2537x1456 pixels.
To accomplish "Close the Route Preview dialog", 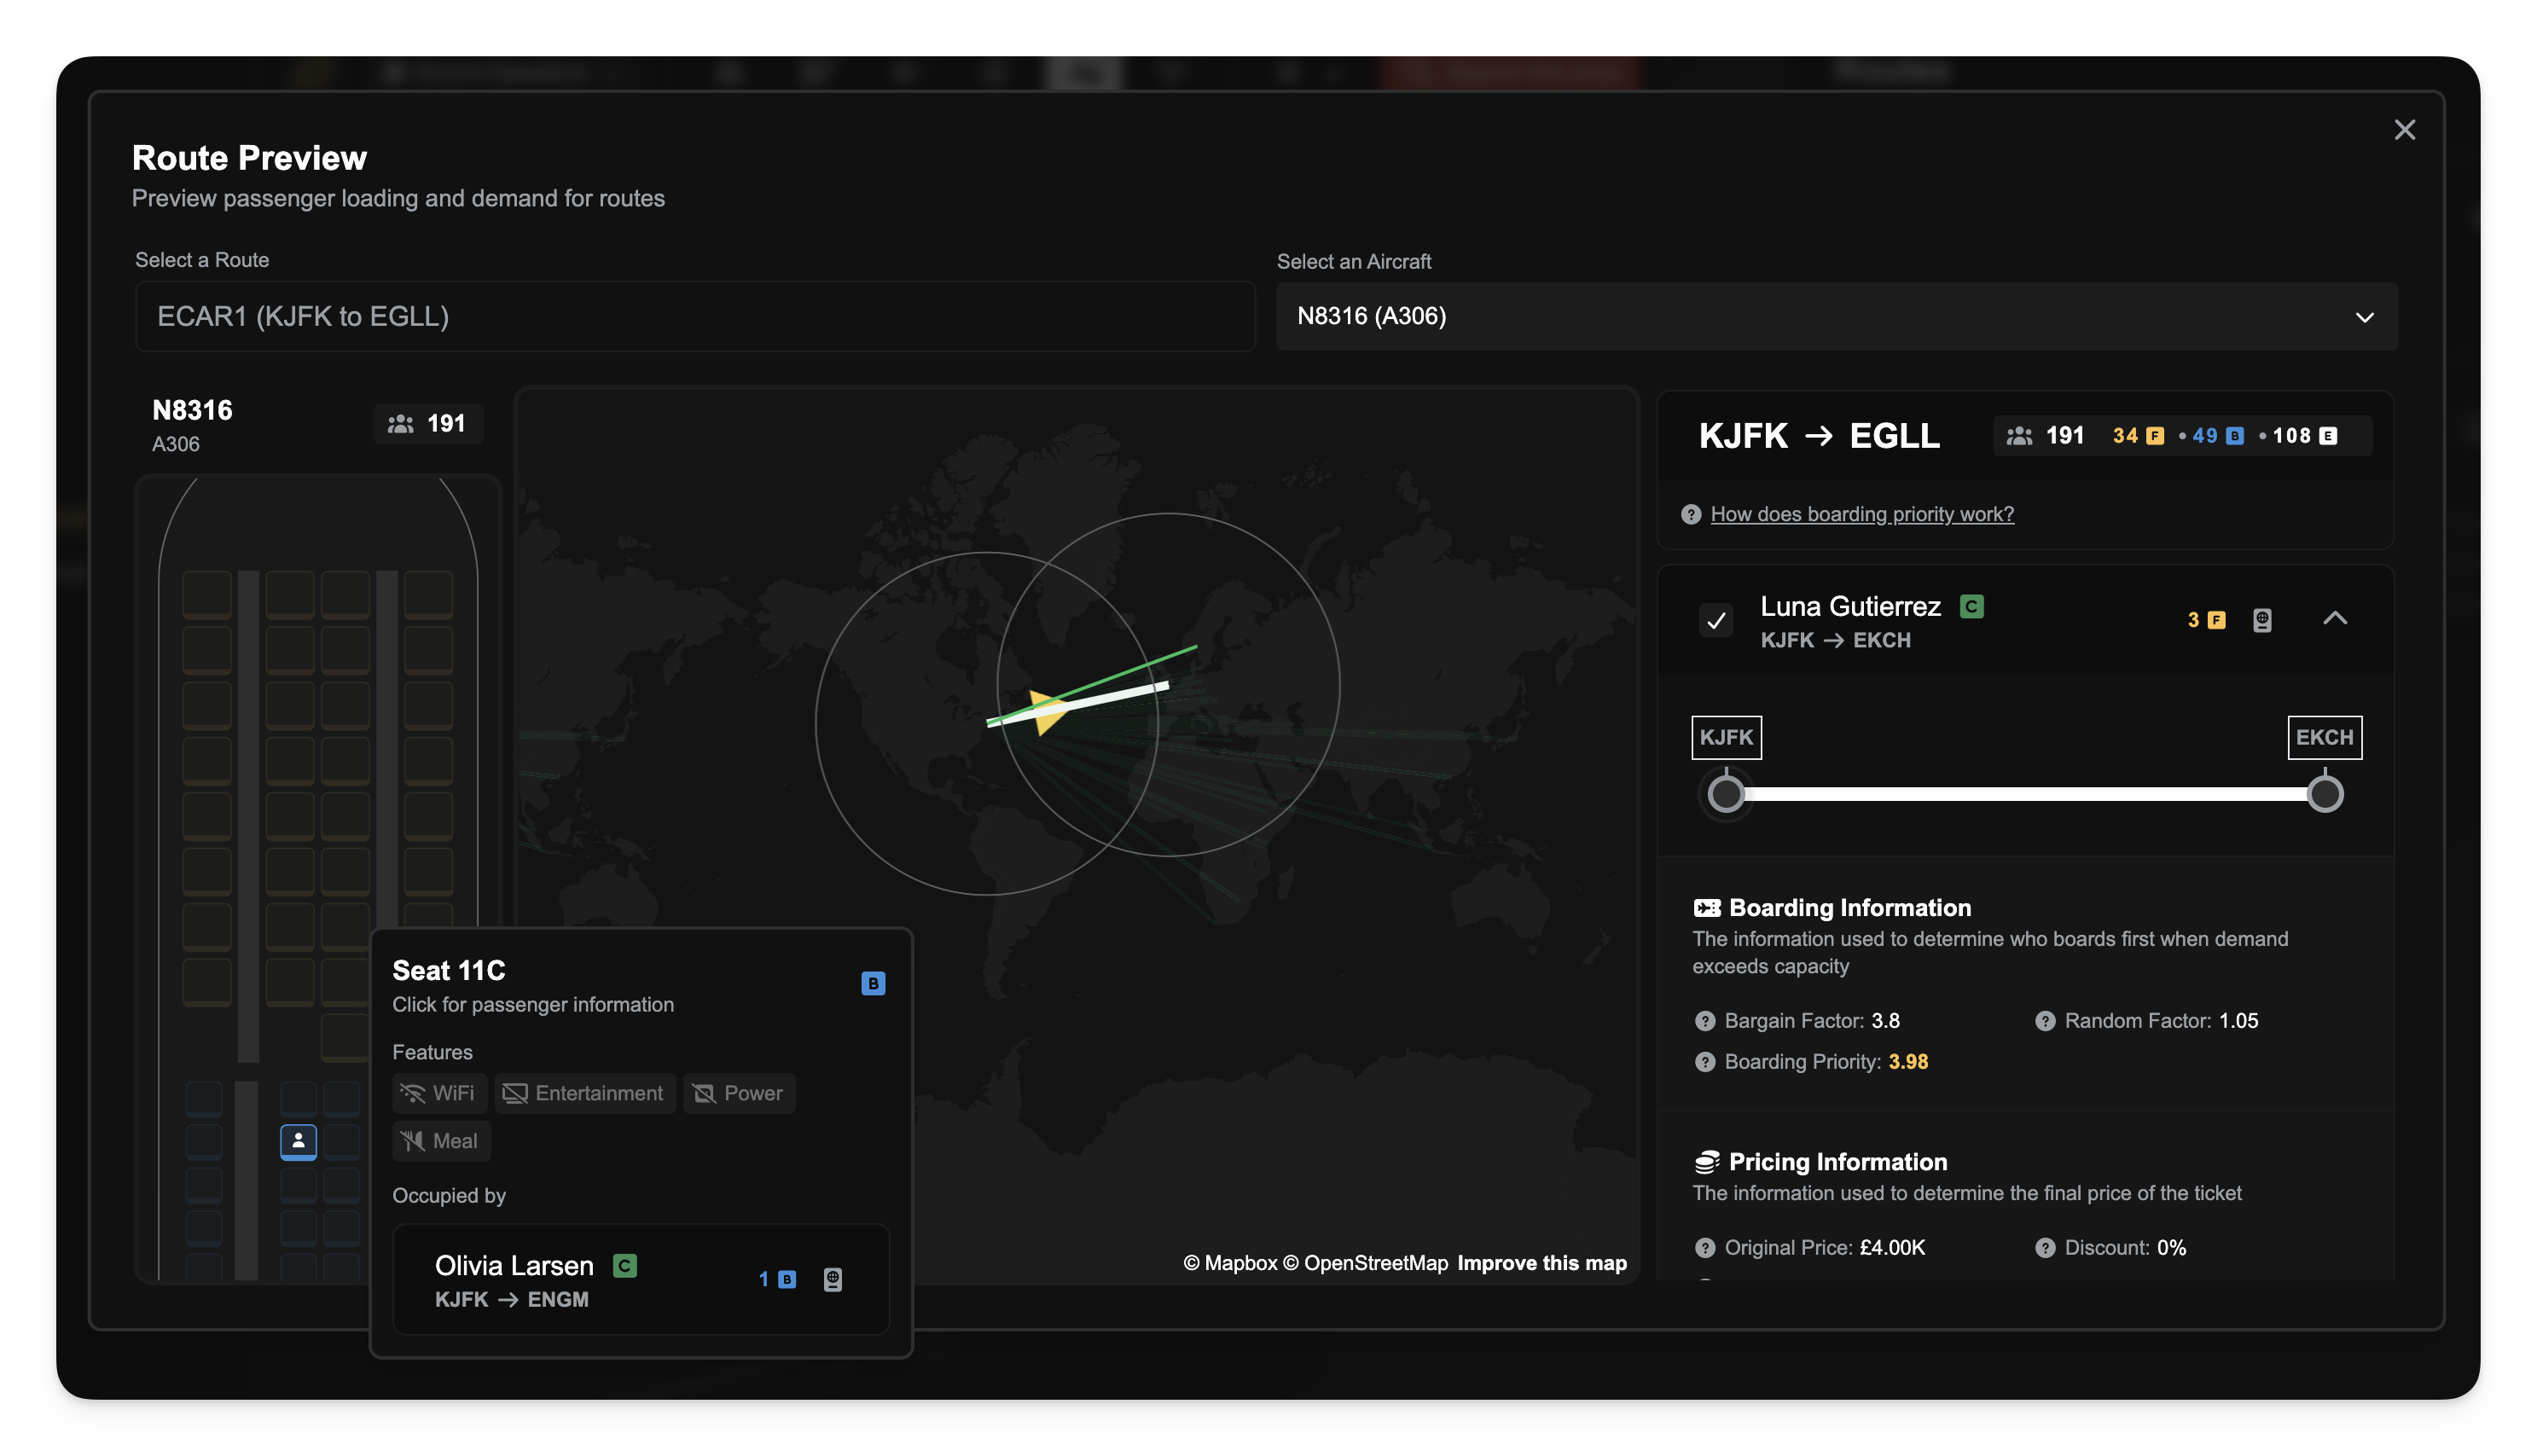I will click(x=2404, y=130).
